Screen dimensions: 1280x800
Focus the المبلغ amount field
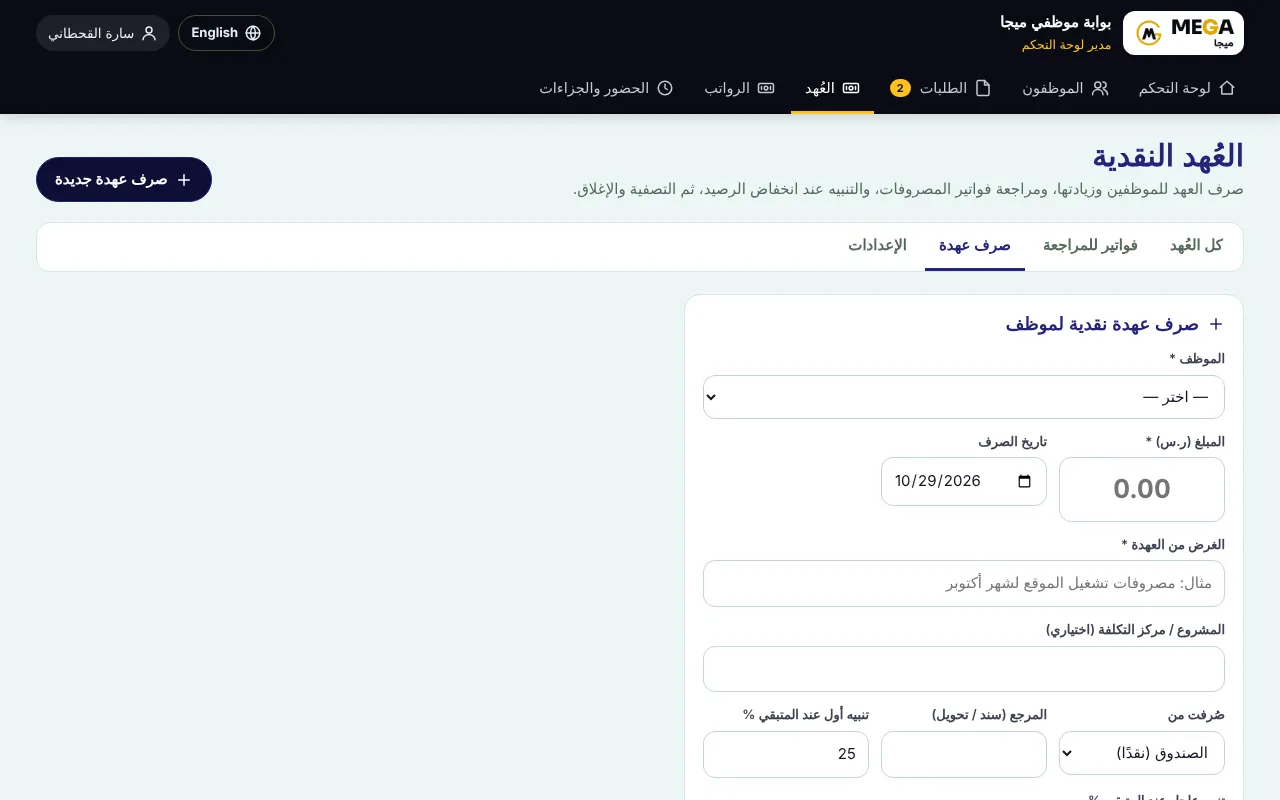tap(1142, 489)
